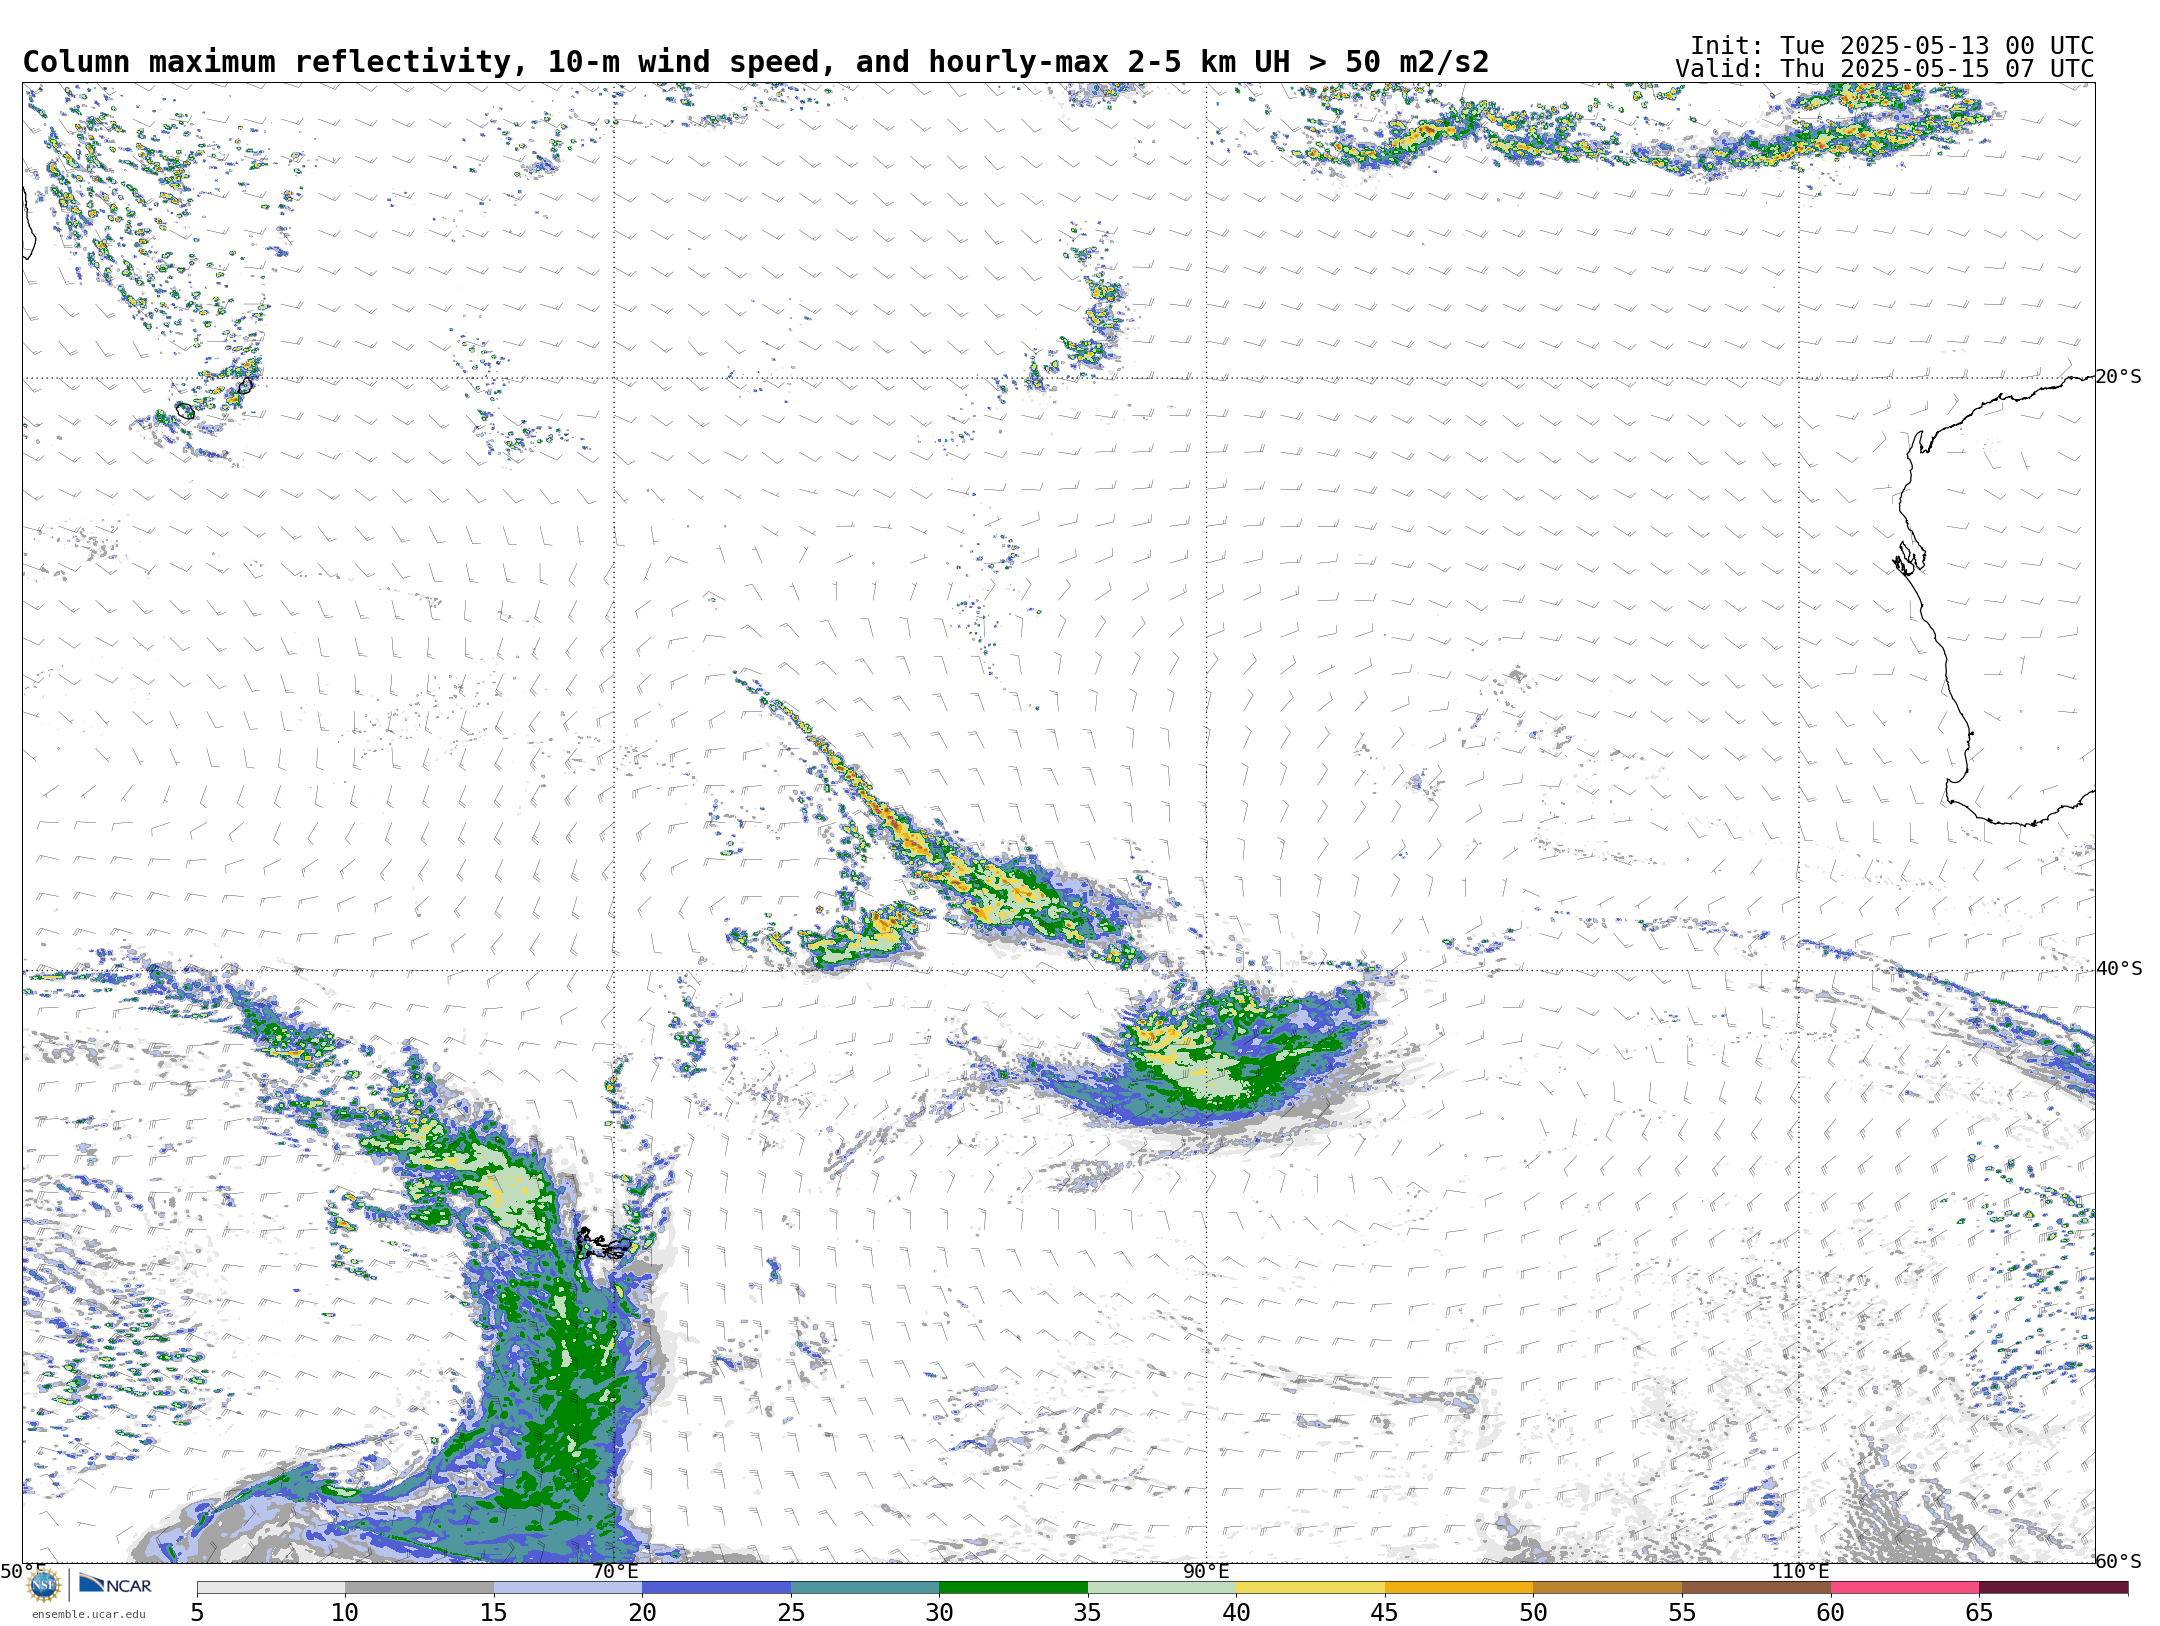The image size is (2160, 1626).
Task: Click the 'Valid: Thu 2025-05-15 07 UTC' text
Action: (1885, 69)
